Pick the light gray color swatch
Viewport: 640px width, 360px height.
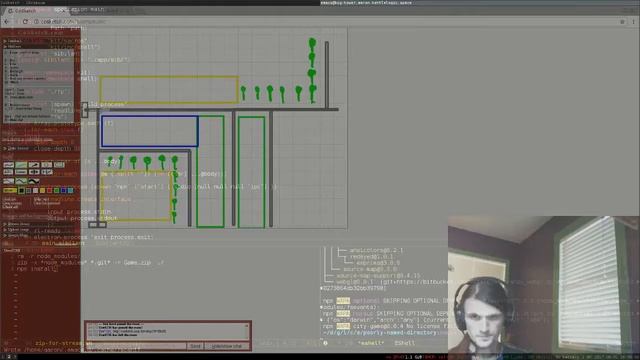(x=36, y=190)
